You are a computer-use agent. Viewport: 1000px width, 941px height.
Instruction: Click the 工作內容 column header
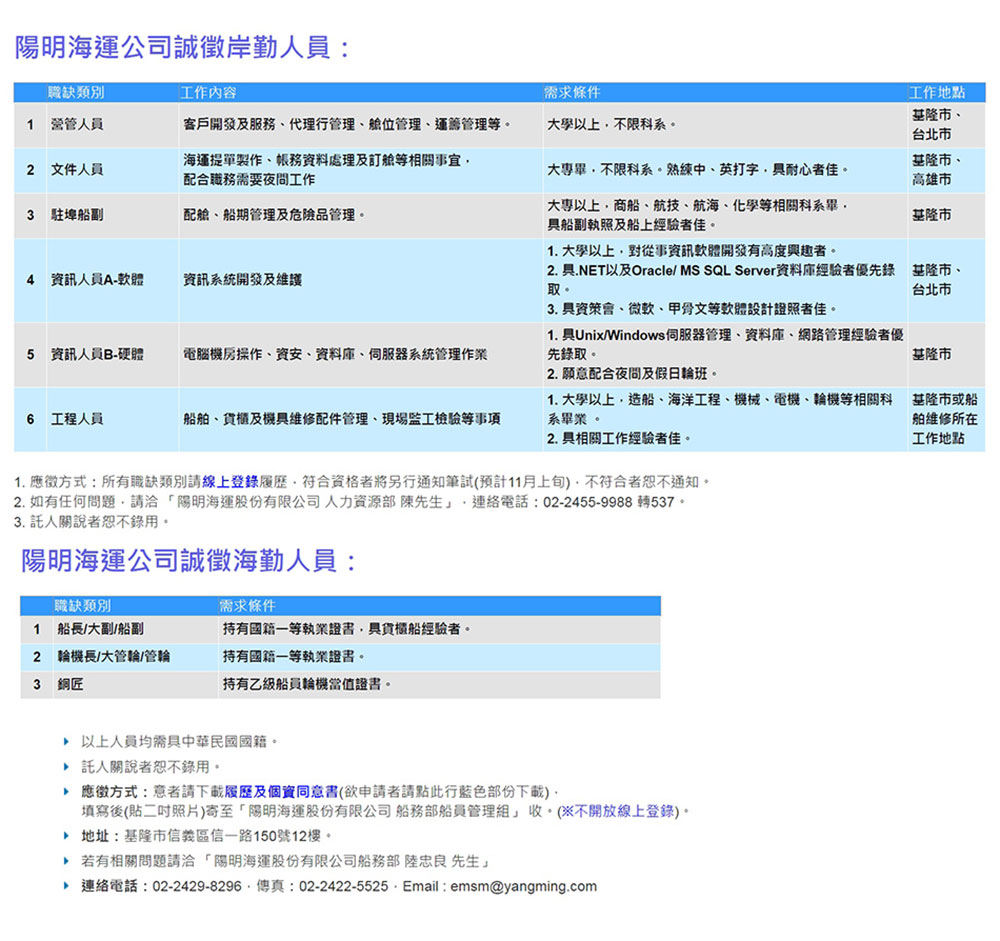209,93
